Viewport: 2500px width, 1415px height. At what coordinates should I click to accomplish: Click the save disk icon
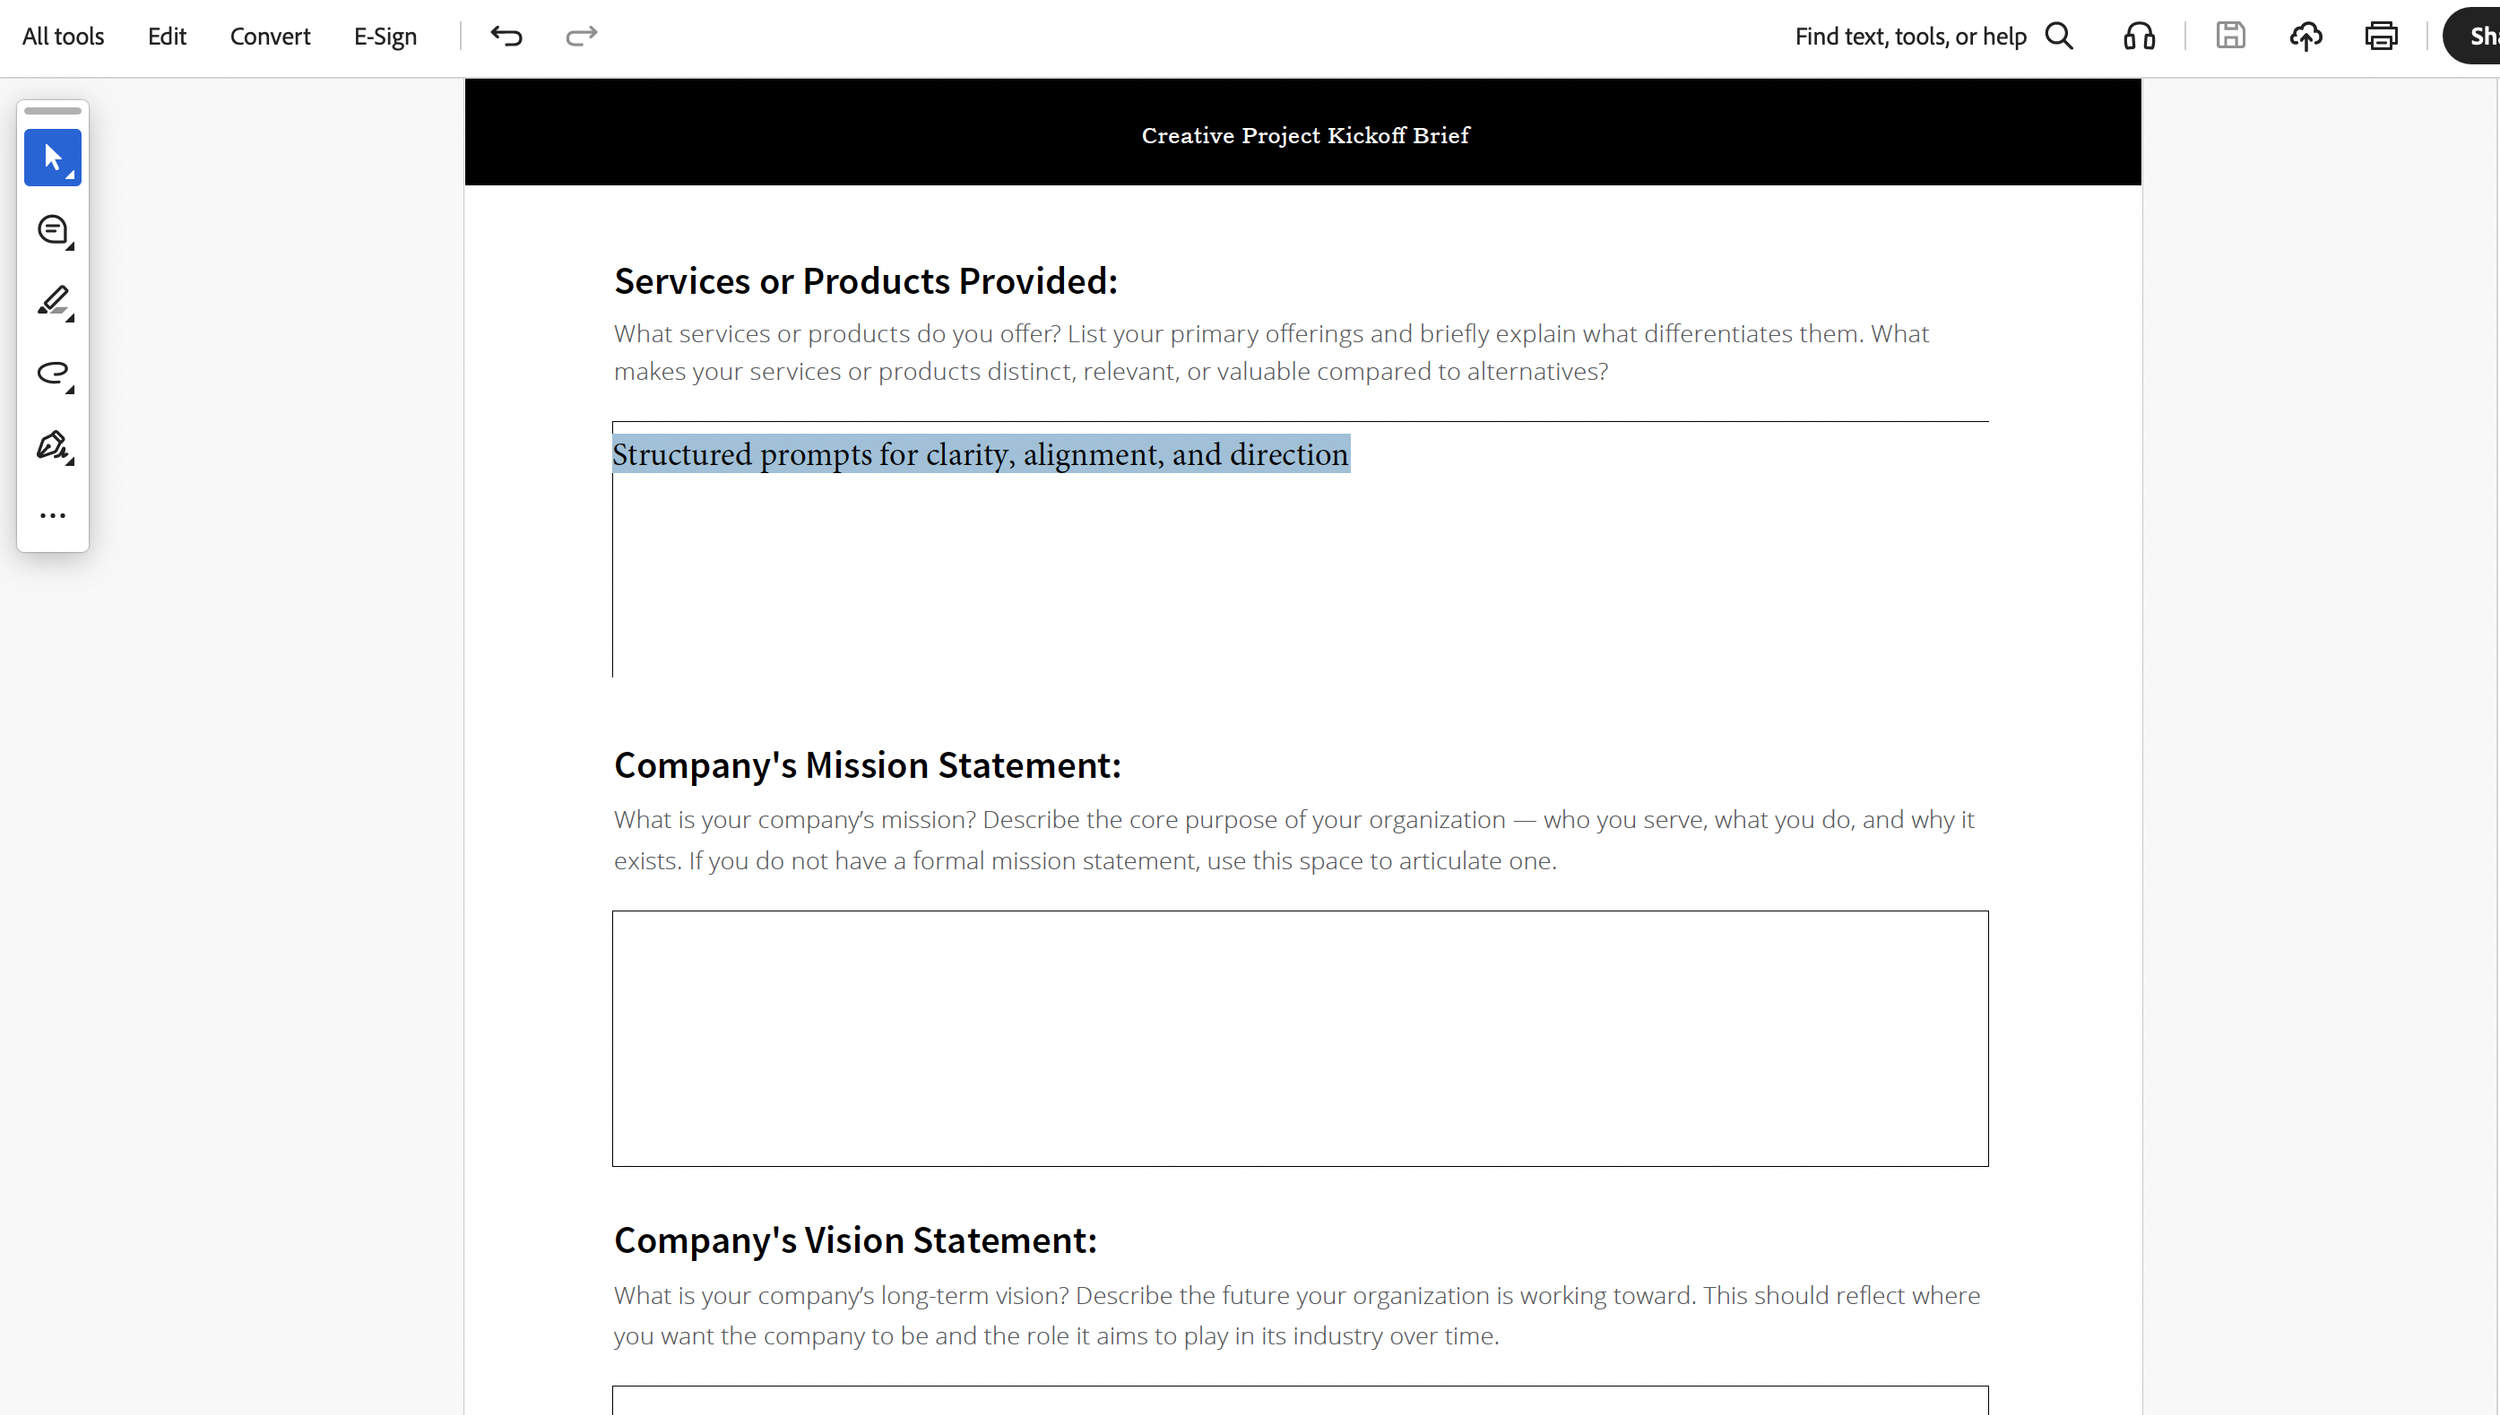(2230, 37)
